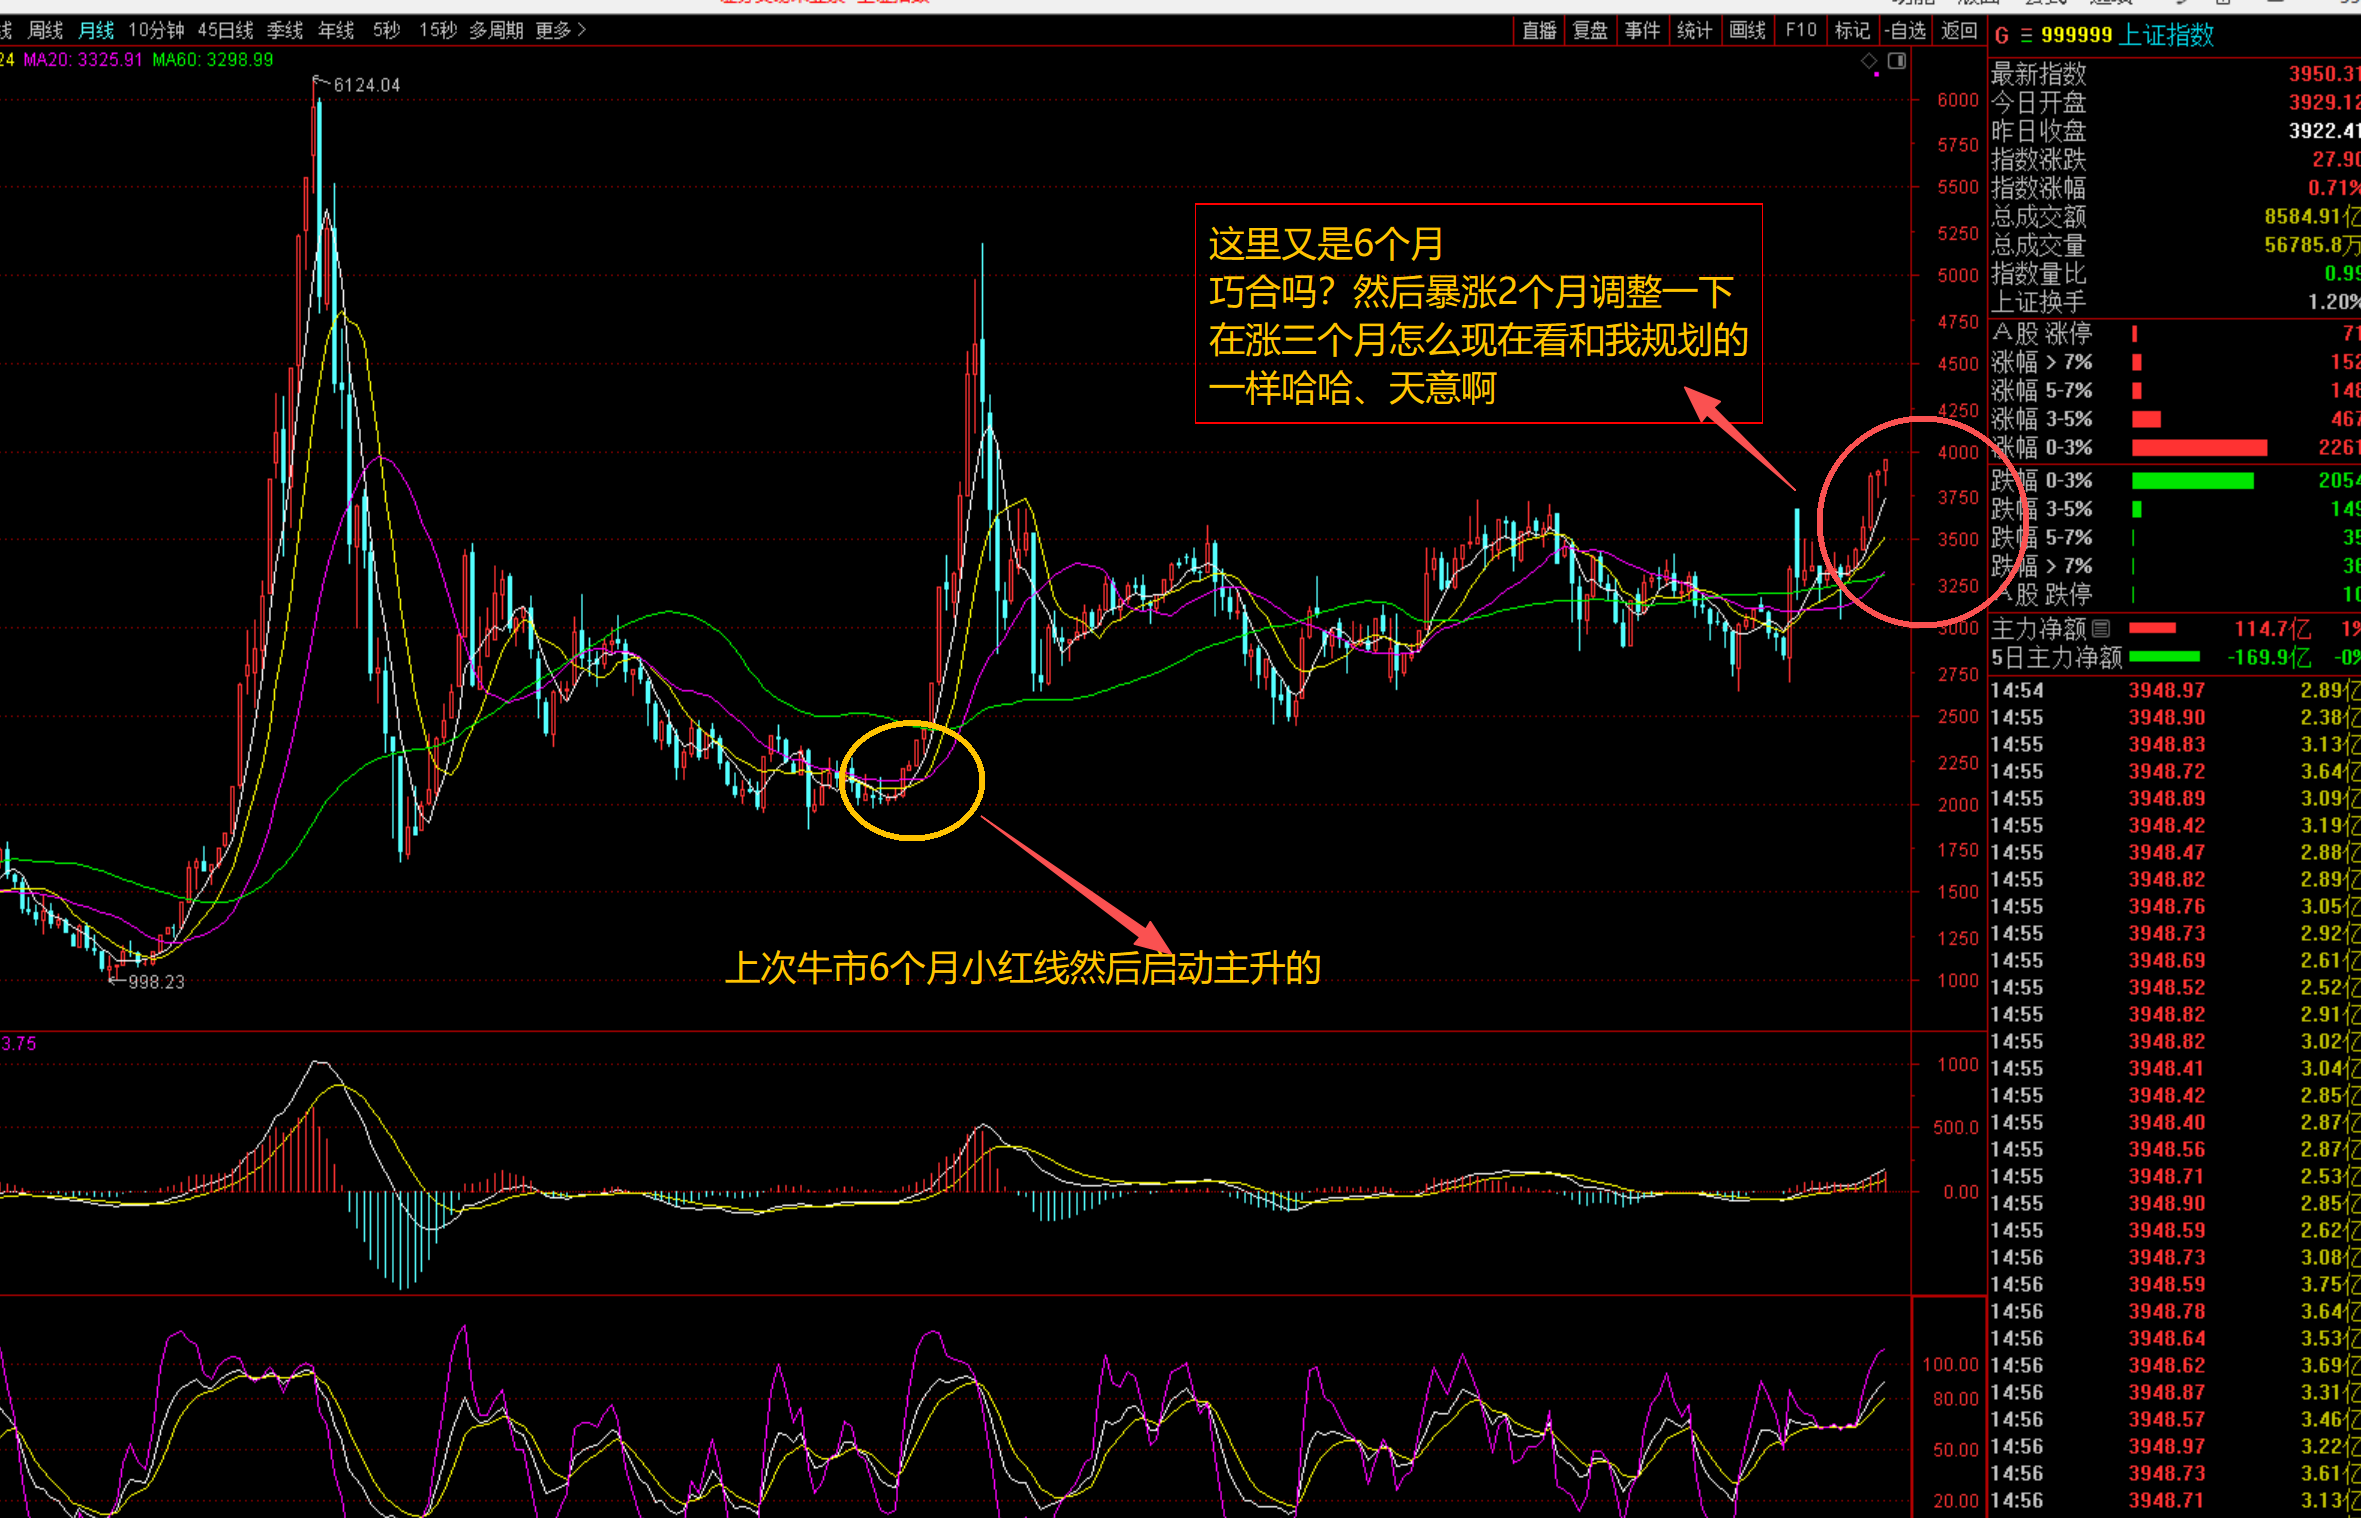
Task: Click the diamond icon above the chart
Action: point(1869,61)
